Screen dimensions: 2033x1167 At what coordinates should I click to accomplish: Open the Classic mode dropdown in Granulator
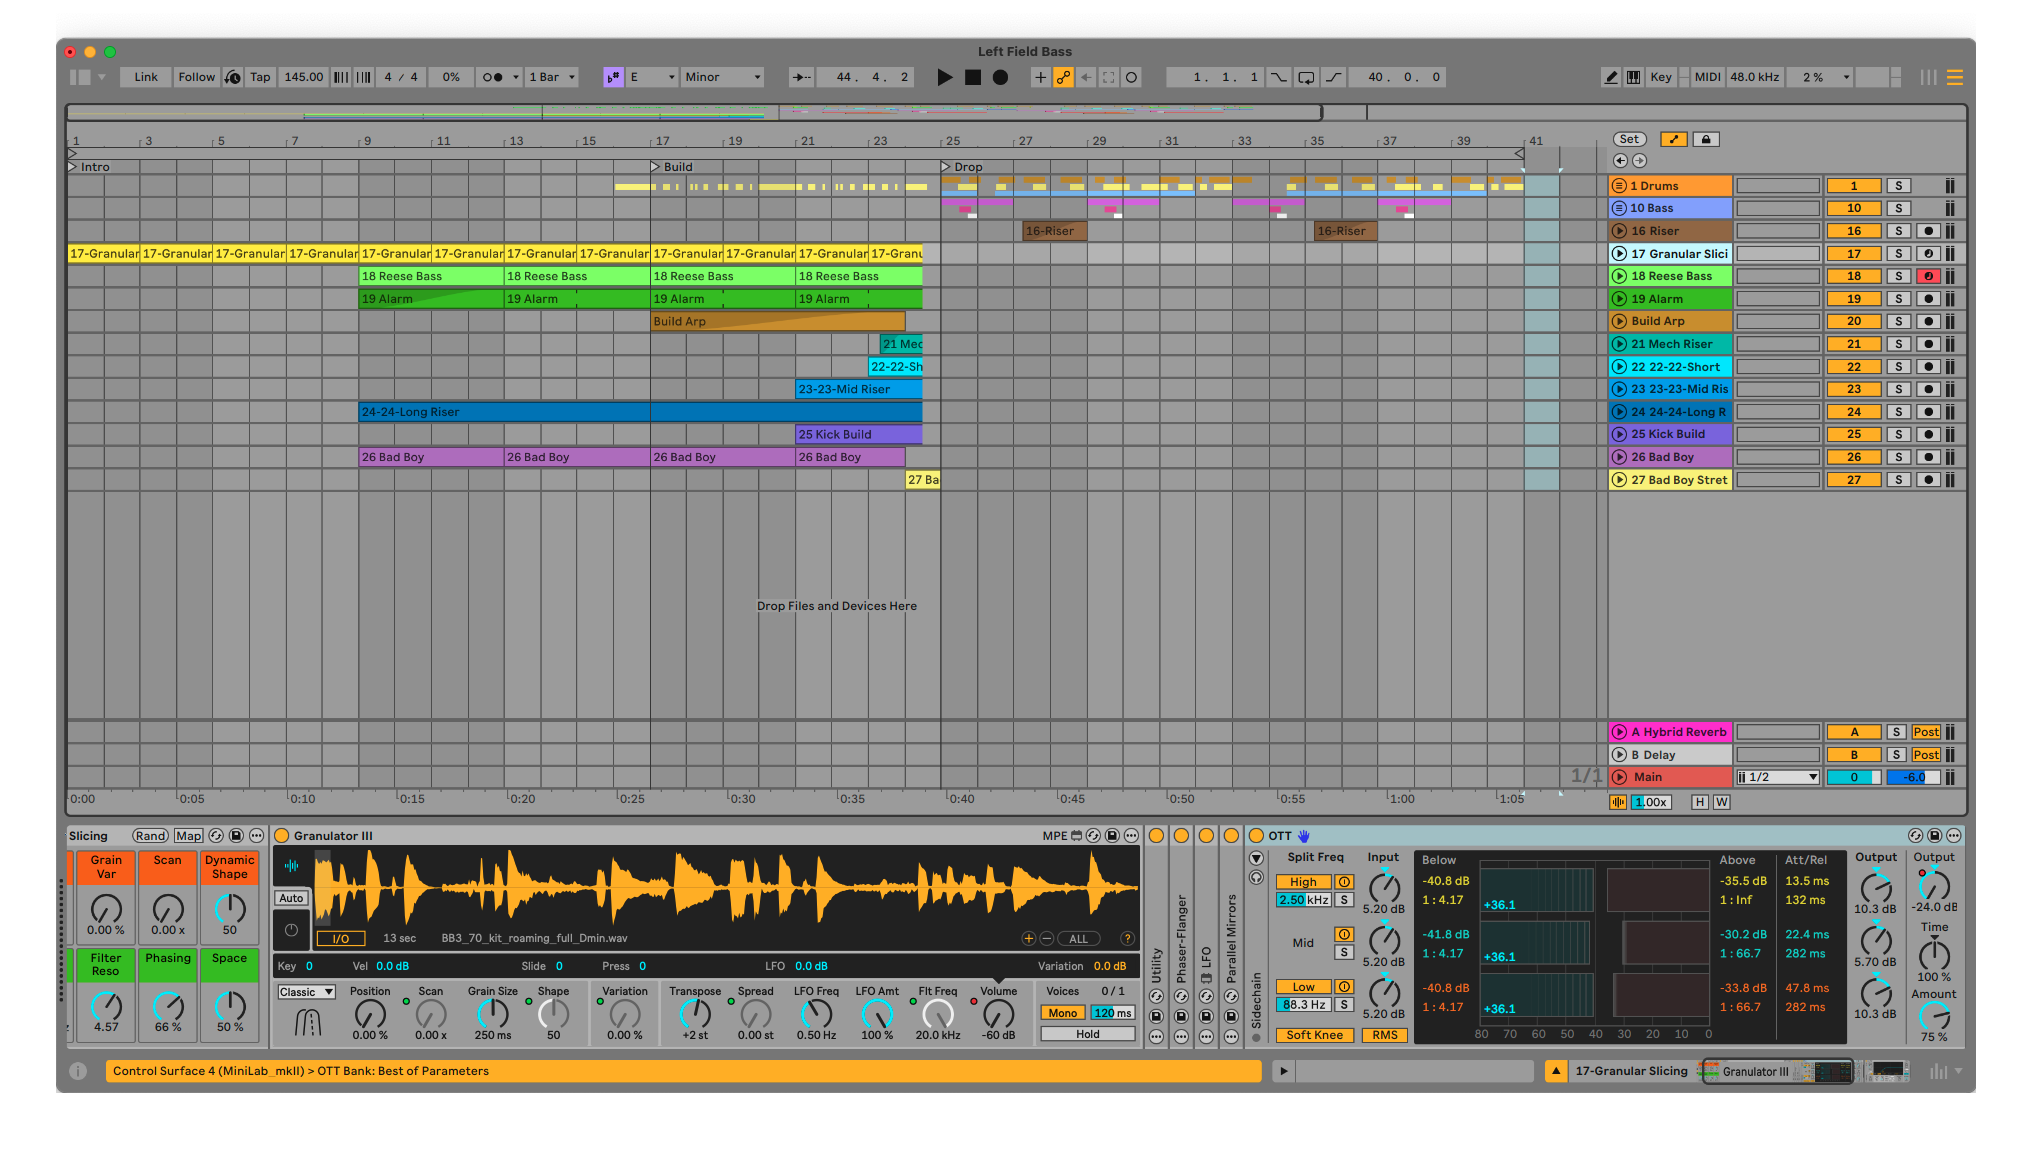click(306, 992)
